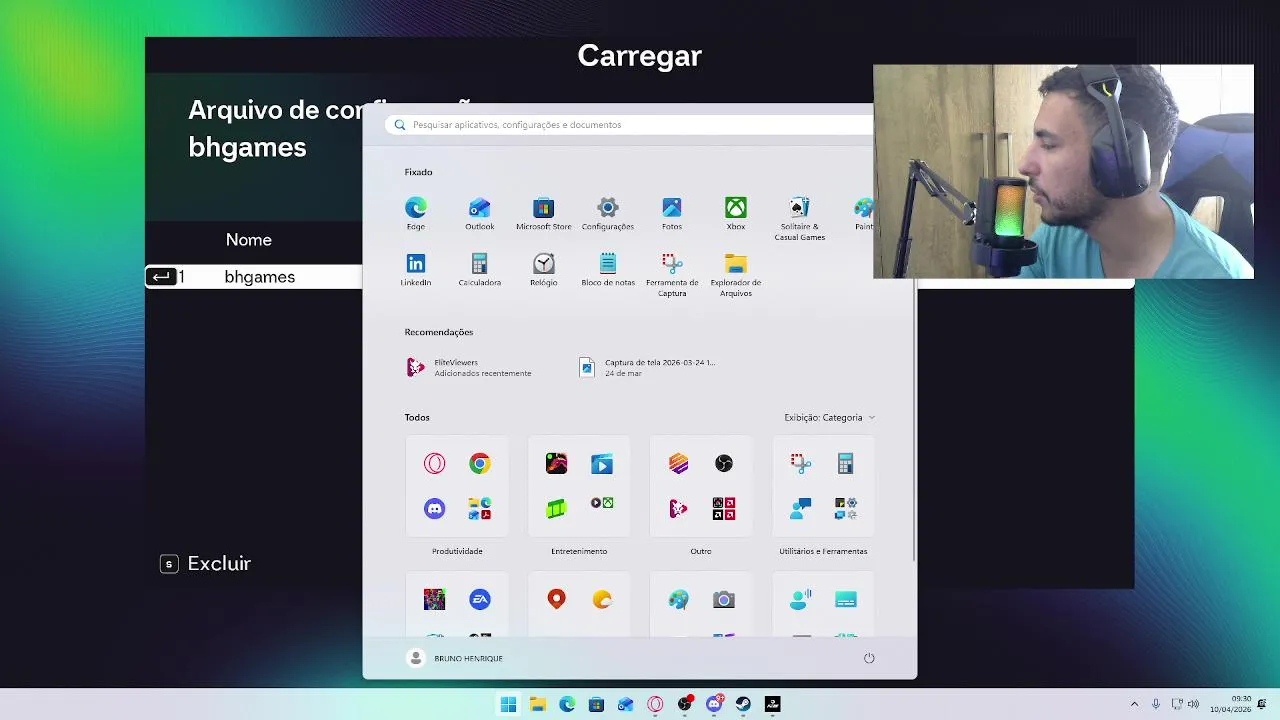This screenshot has height=720, width=1280.
Task: Open the Movies & TV app in Entretenimento
Action: (x=602, y=463)
